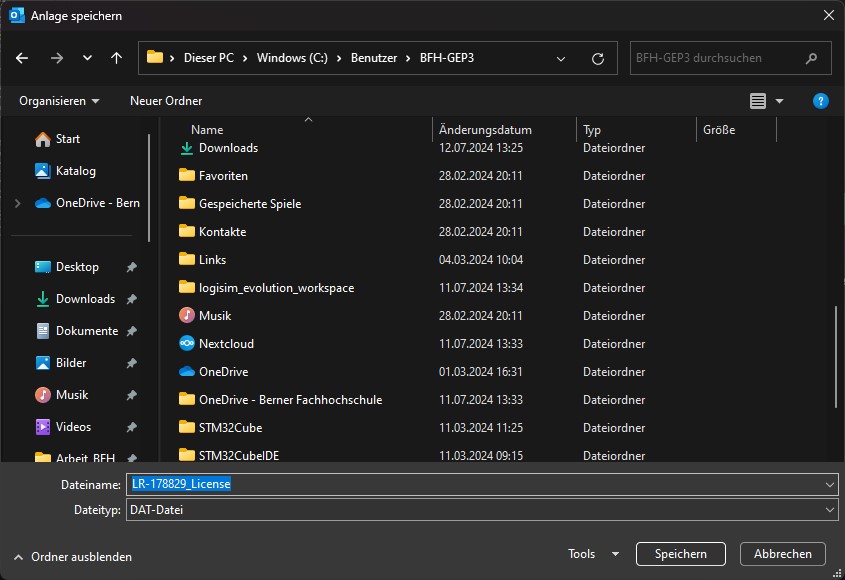Click the Dateiname input field
Screen dimensions: 845x580
coord(482,484)
